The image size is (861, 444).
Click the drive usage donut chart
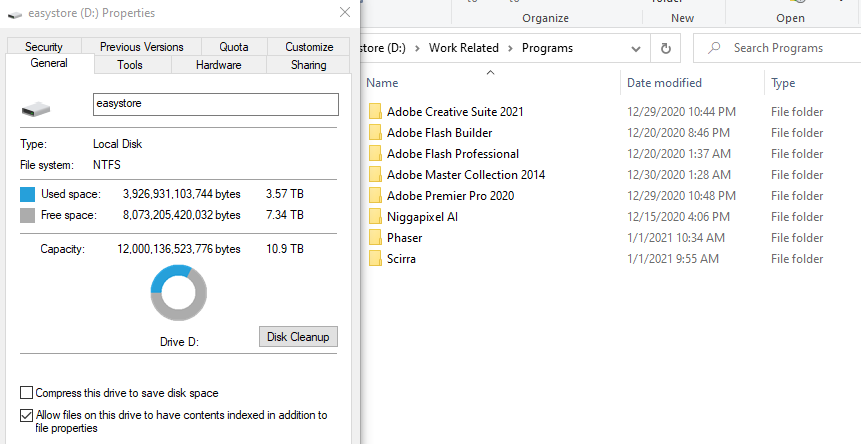(x=179, y=293)
